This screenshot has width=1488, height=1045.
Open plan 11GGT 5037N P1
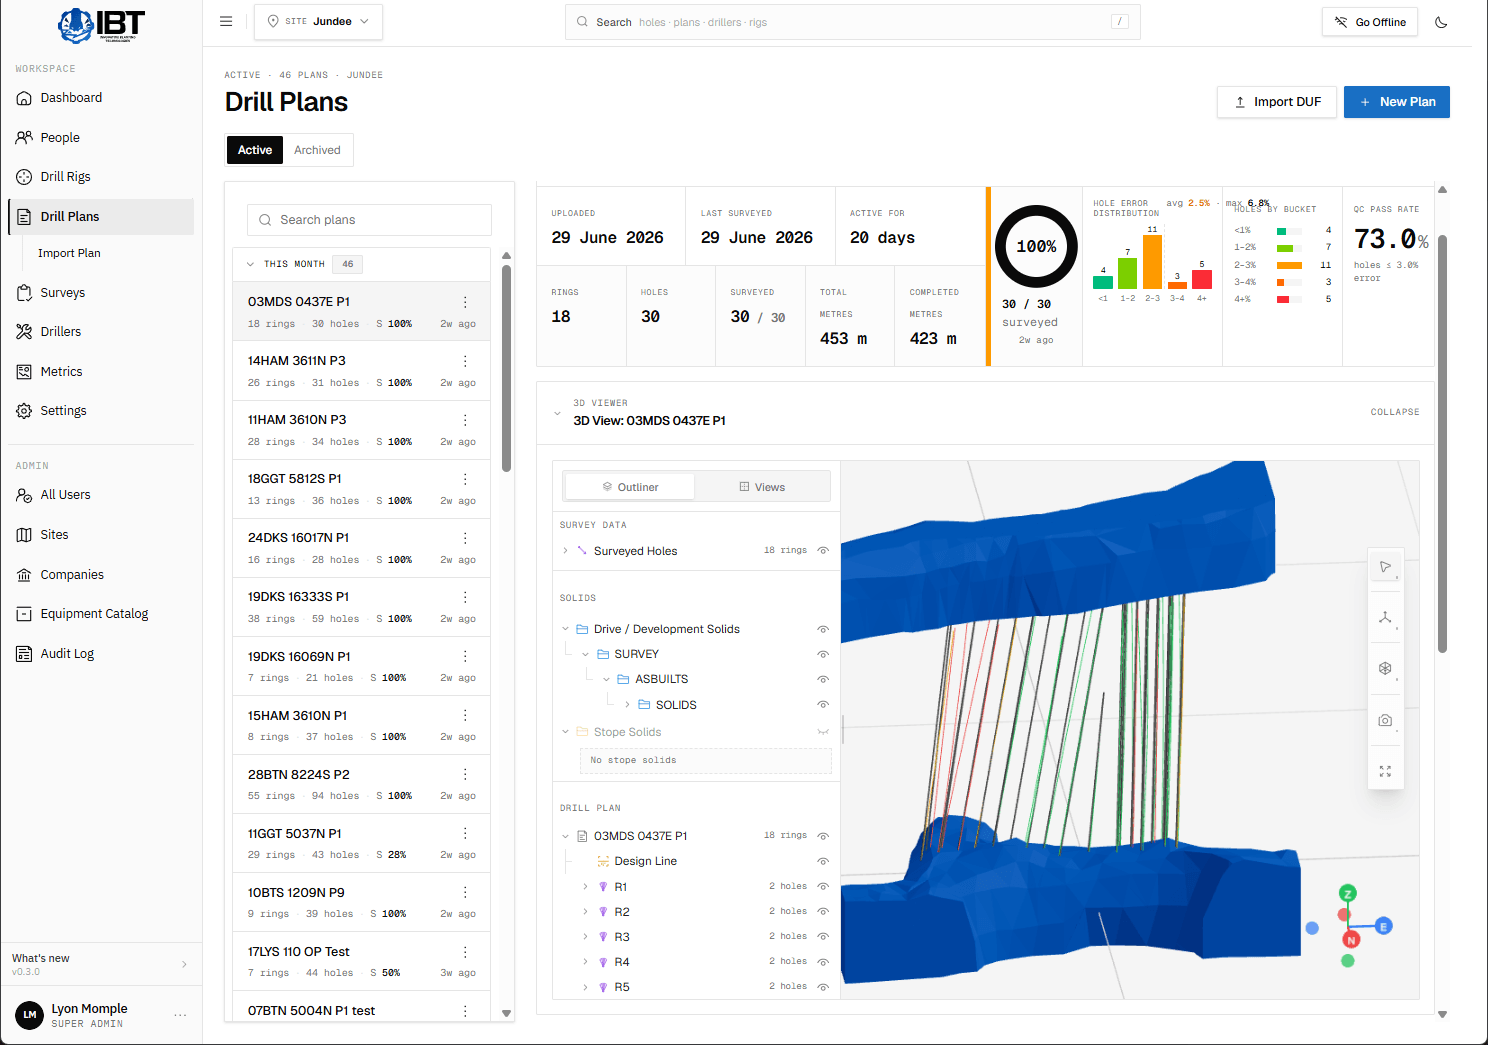[361, 844]
